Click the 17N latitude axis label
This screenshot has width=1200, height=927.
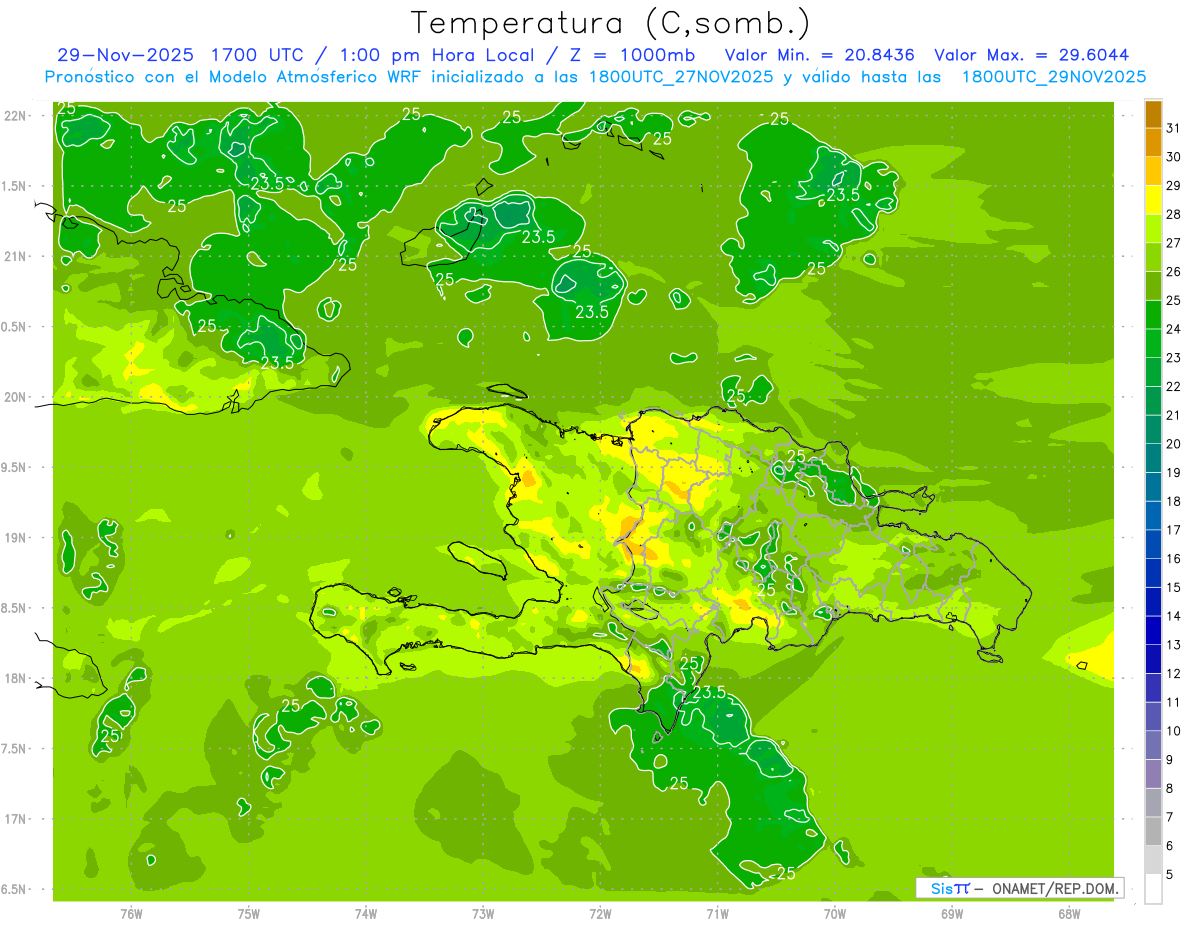point(17,819)
